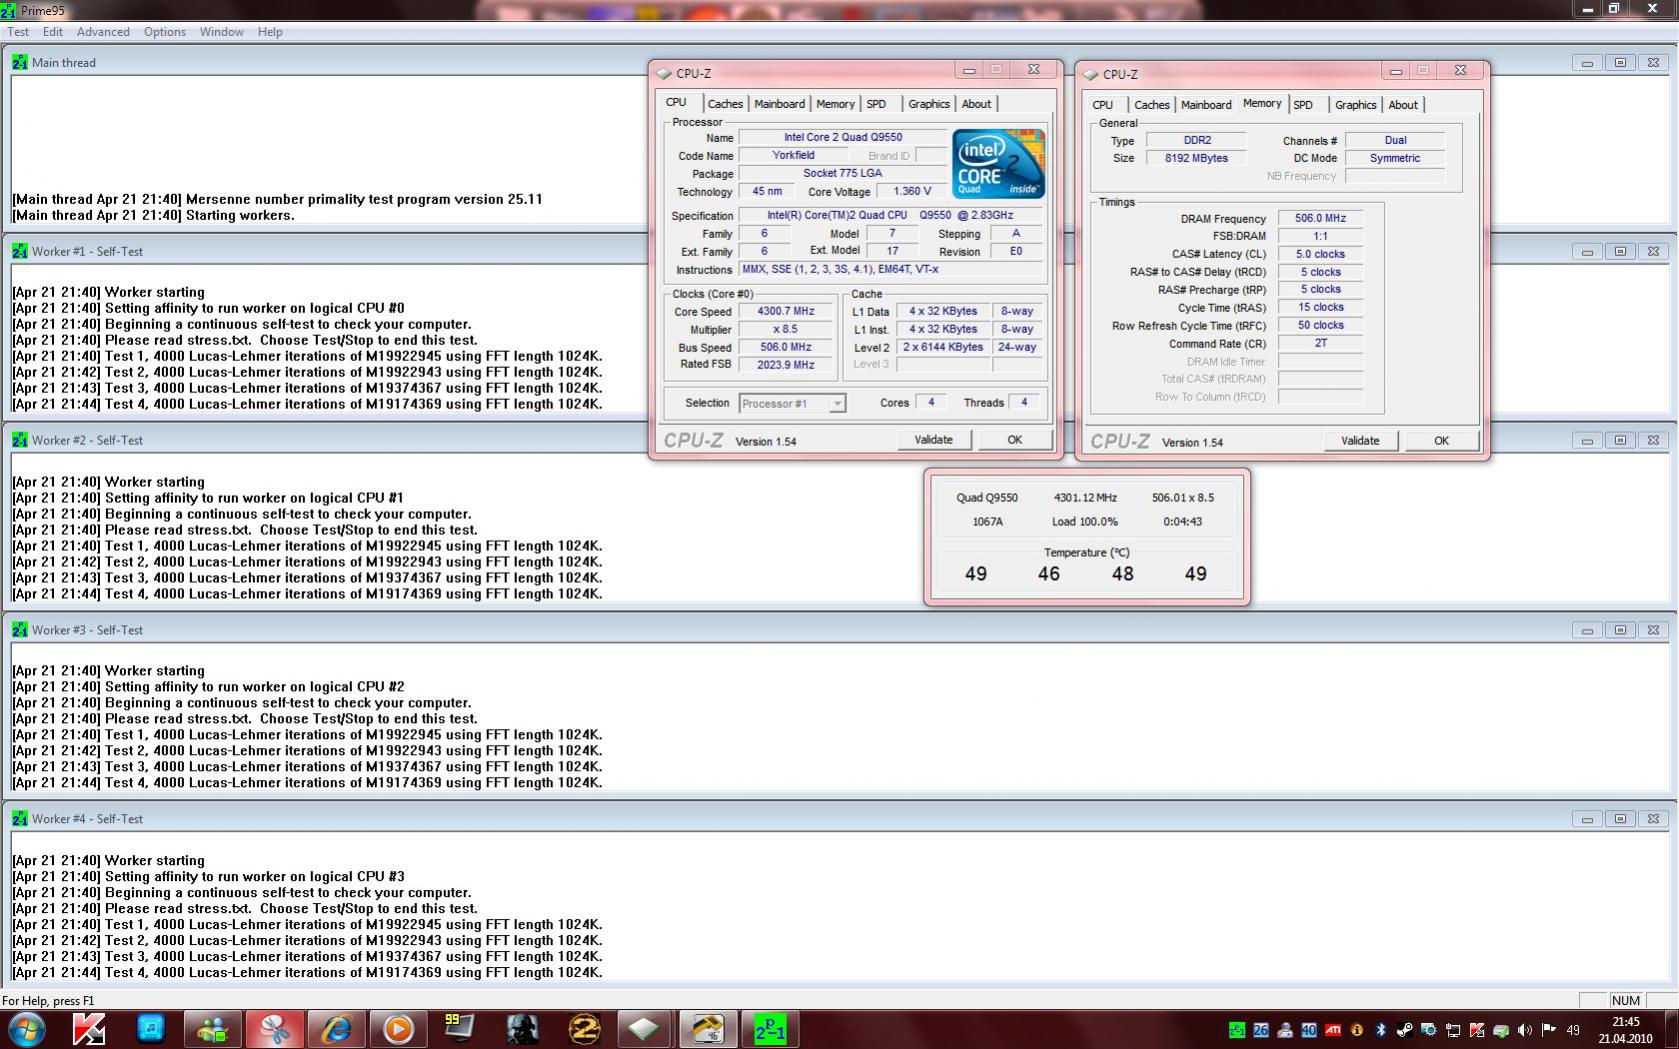This screenshot has width=1679, height=1049.
Task: Open Windows Live Messenger on the taskbar
Action: click(212, 1029)
